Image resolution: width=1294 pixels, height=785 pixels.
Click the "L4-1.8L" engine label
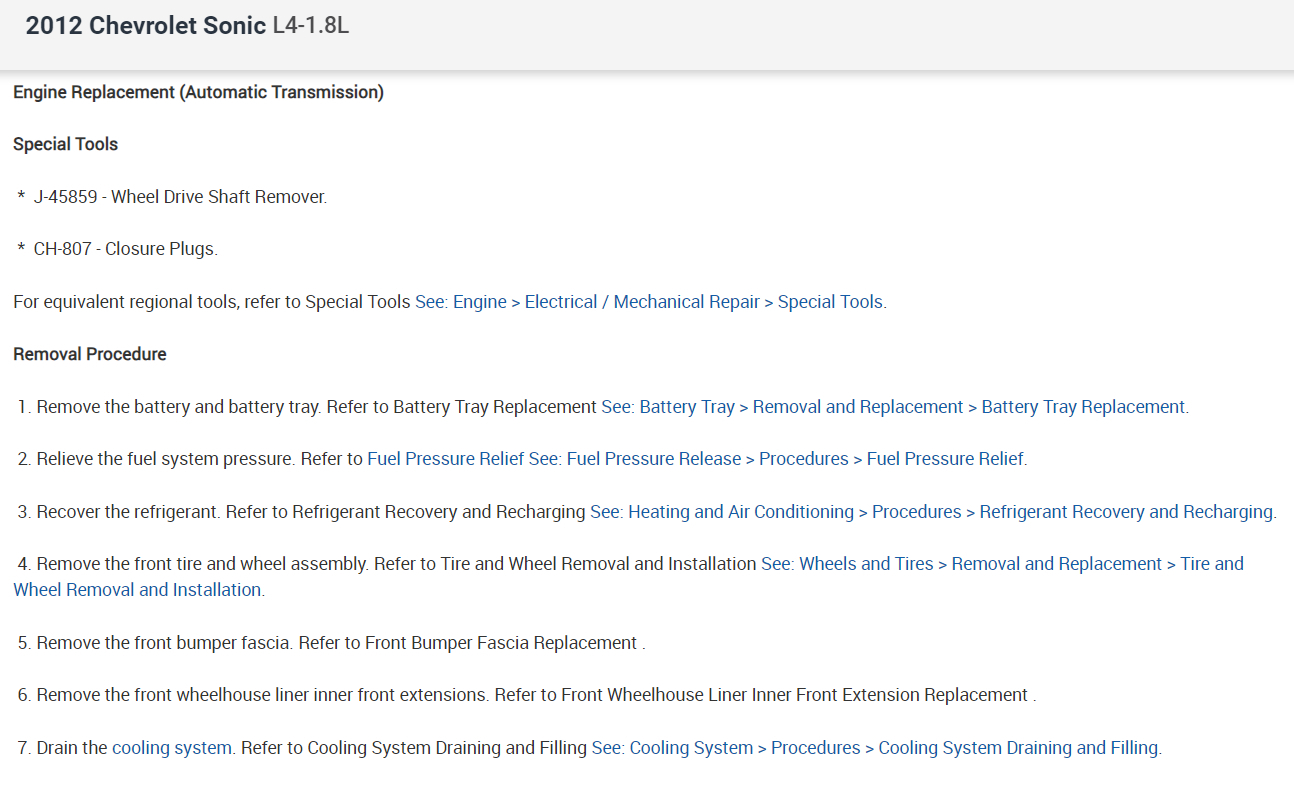coord(311,26)
